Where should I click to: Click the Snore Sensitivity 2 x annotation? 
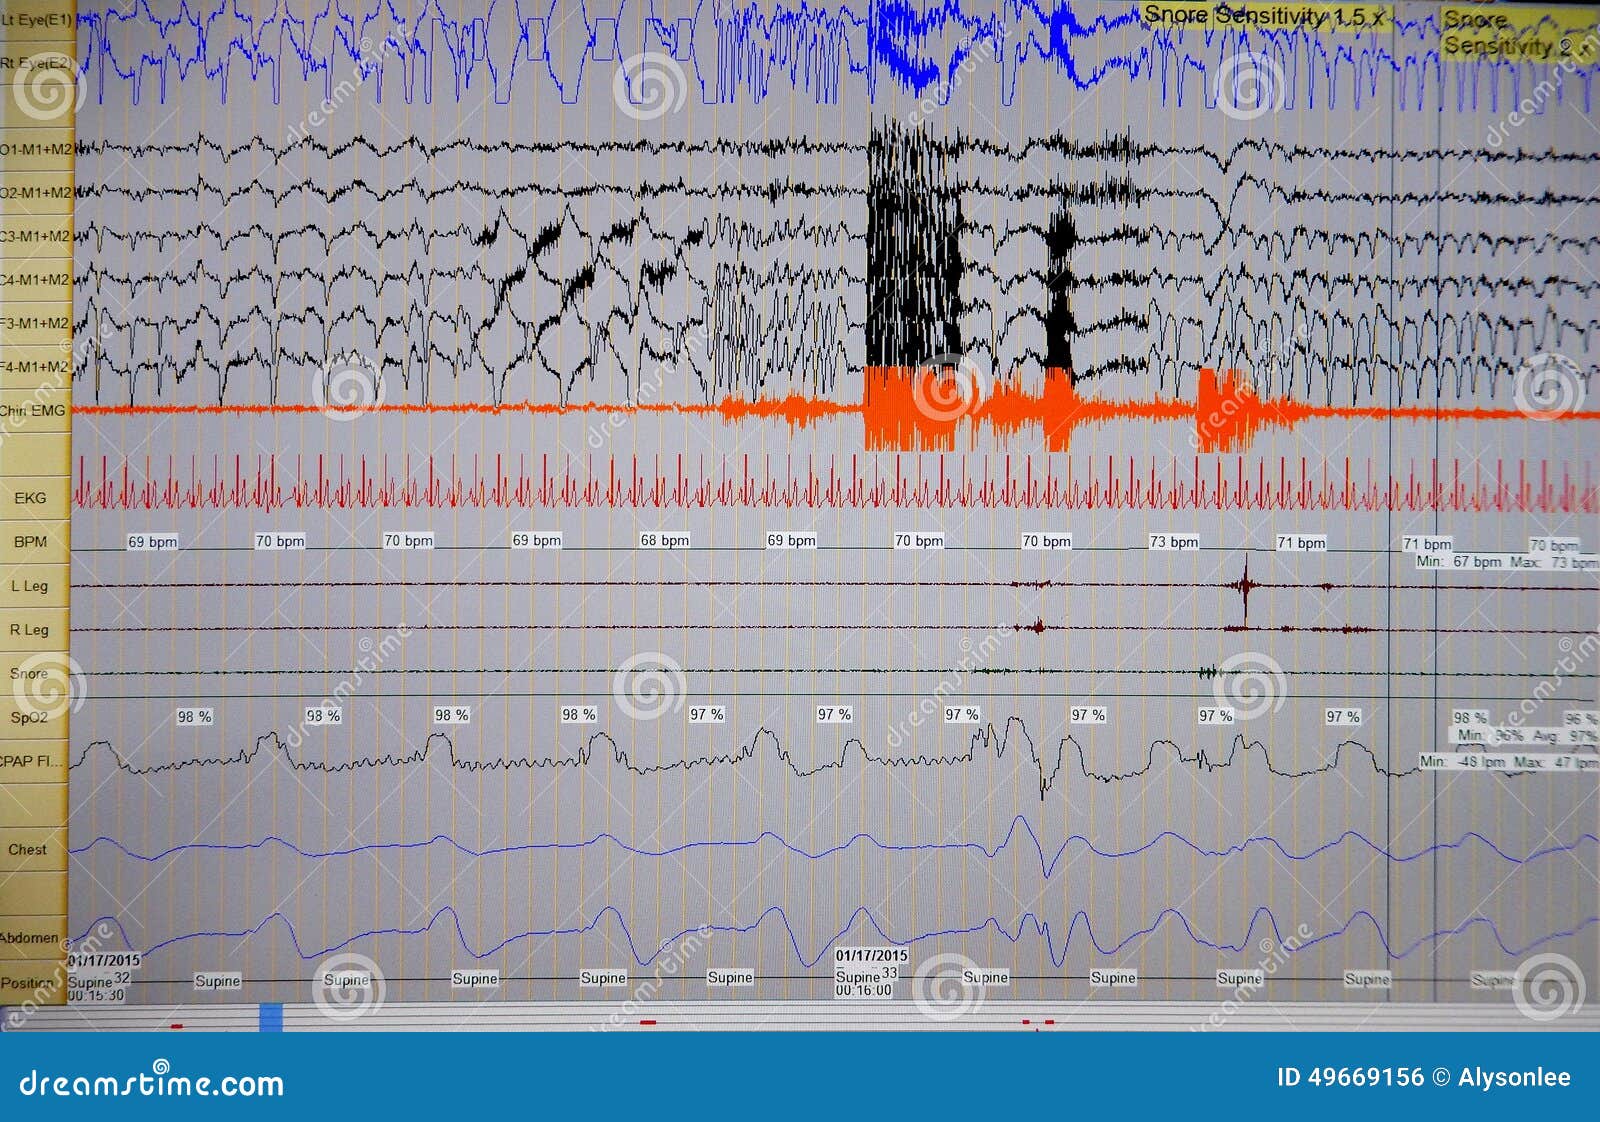pos(1516,33)
